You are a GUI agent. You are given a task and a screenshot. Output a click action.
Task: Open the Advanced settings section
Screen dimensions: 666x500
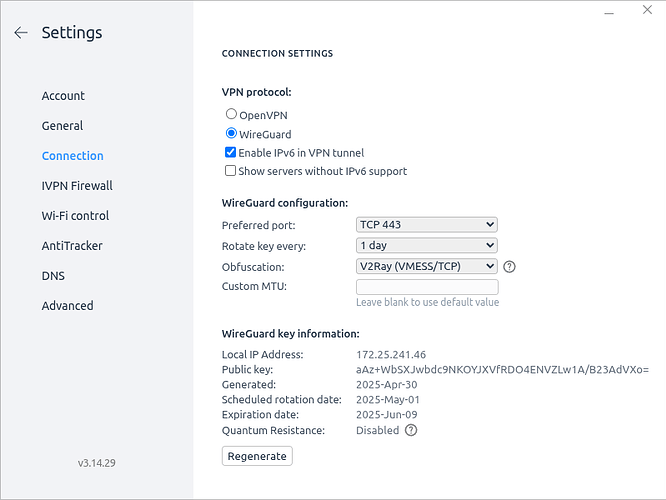pyautogui.click(x=68, y=305)
